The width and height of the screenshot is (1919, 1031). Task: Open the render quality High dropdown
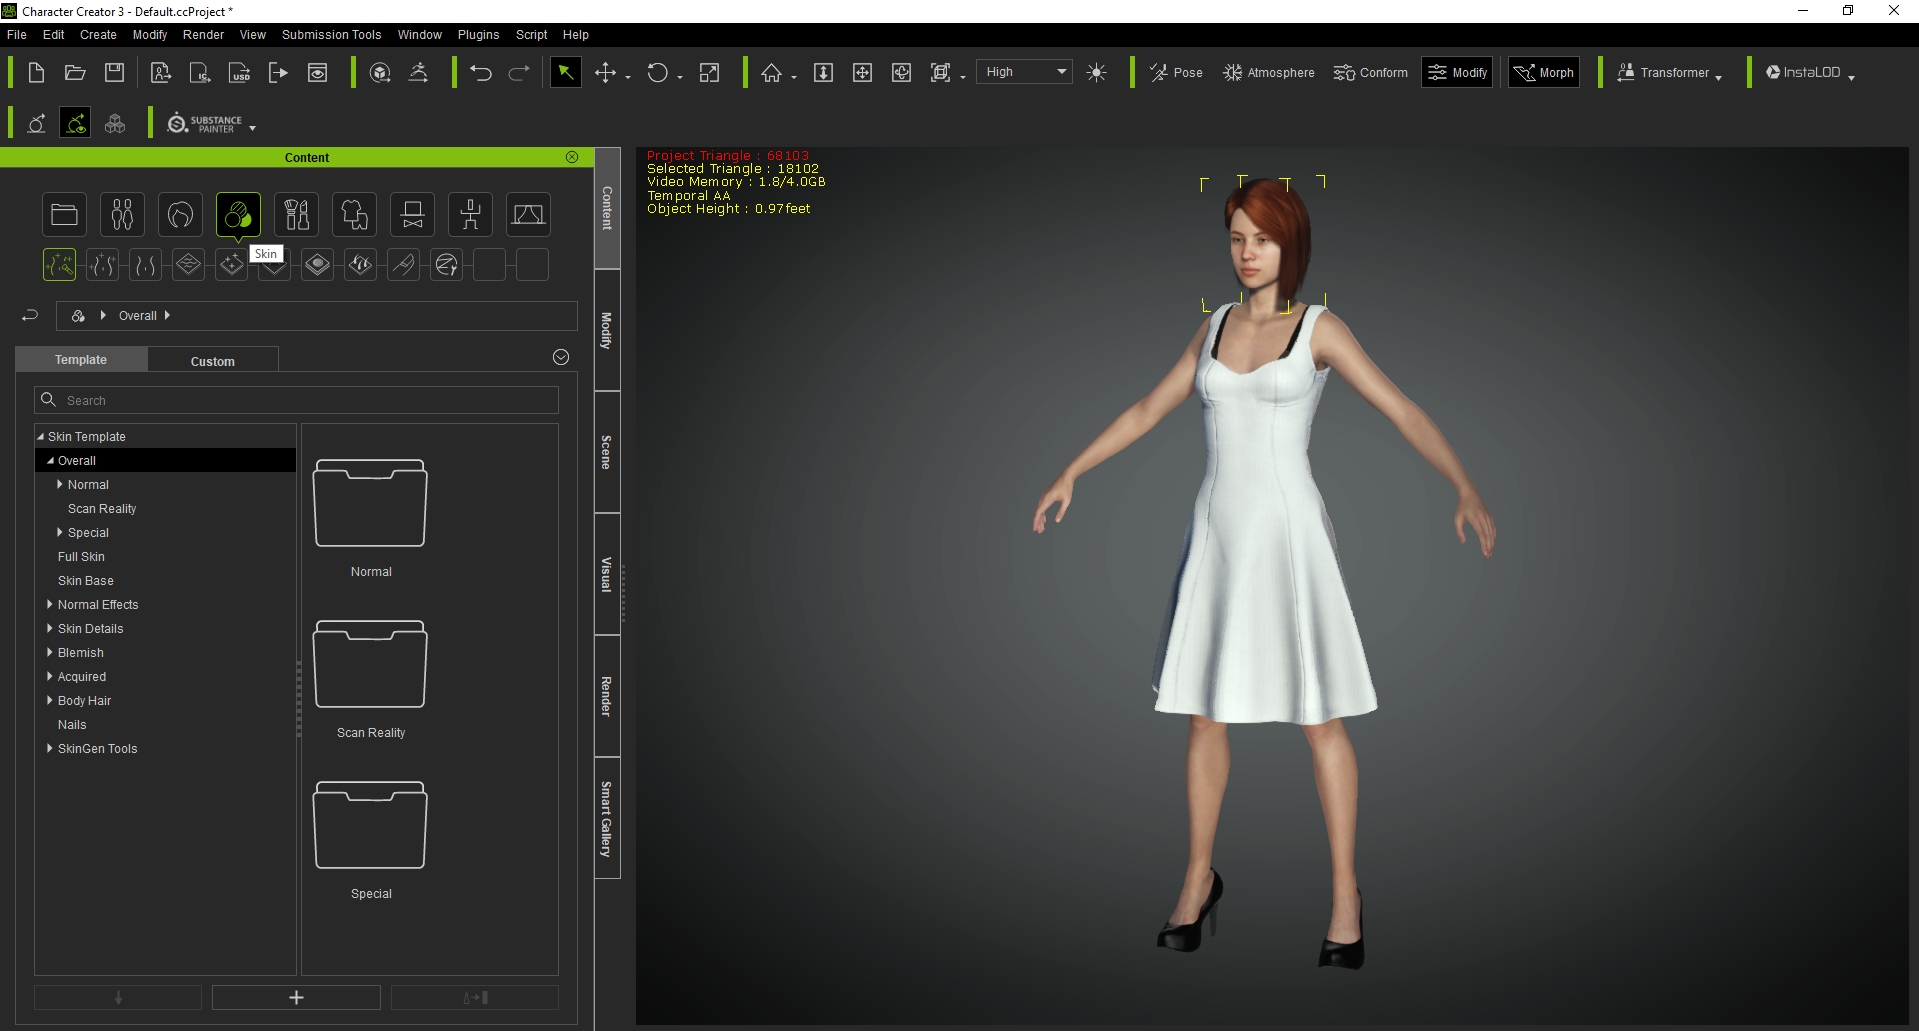pos(1024,72)
